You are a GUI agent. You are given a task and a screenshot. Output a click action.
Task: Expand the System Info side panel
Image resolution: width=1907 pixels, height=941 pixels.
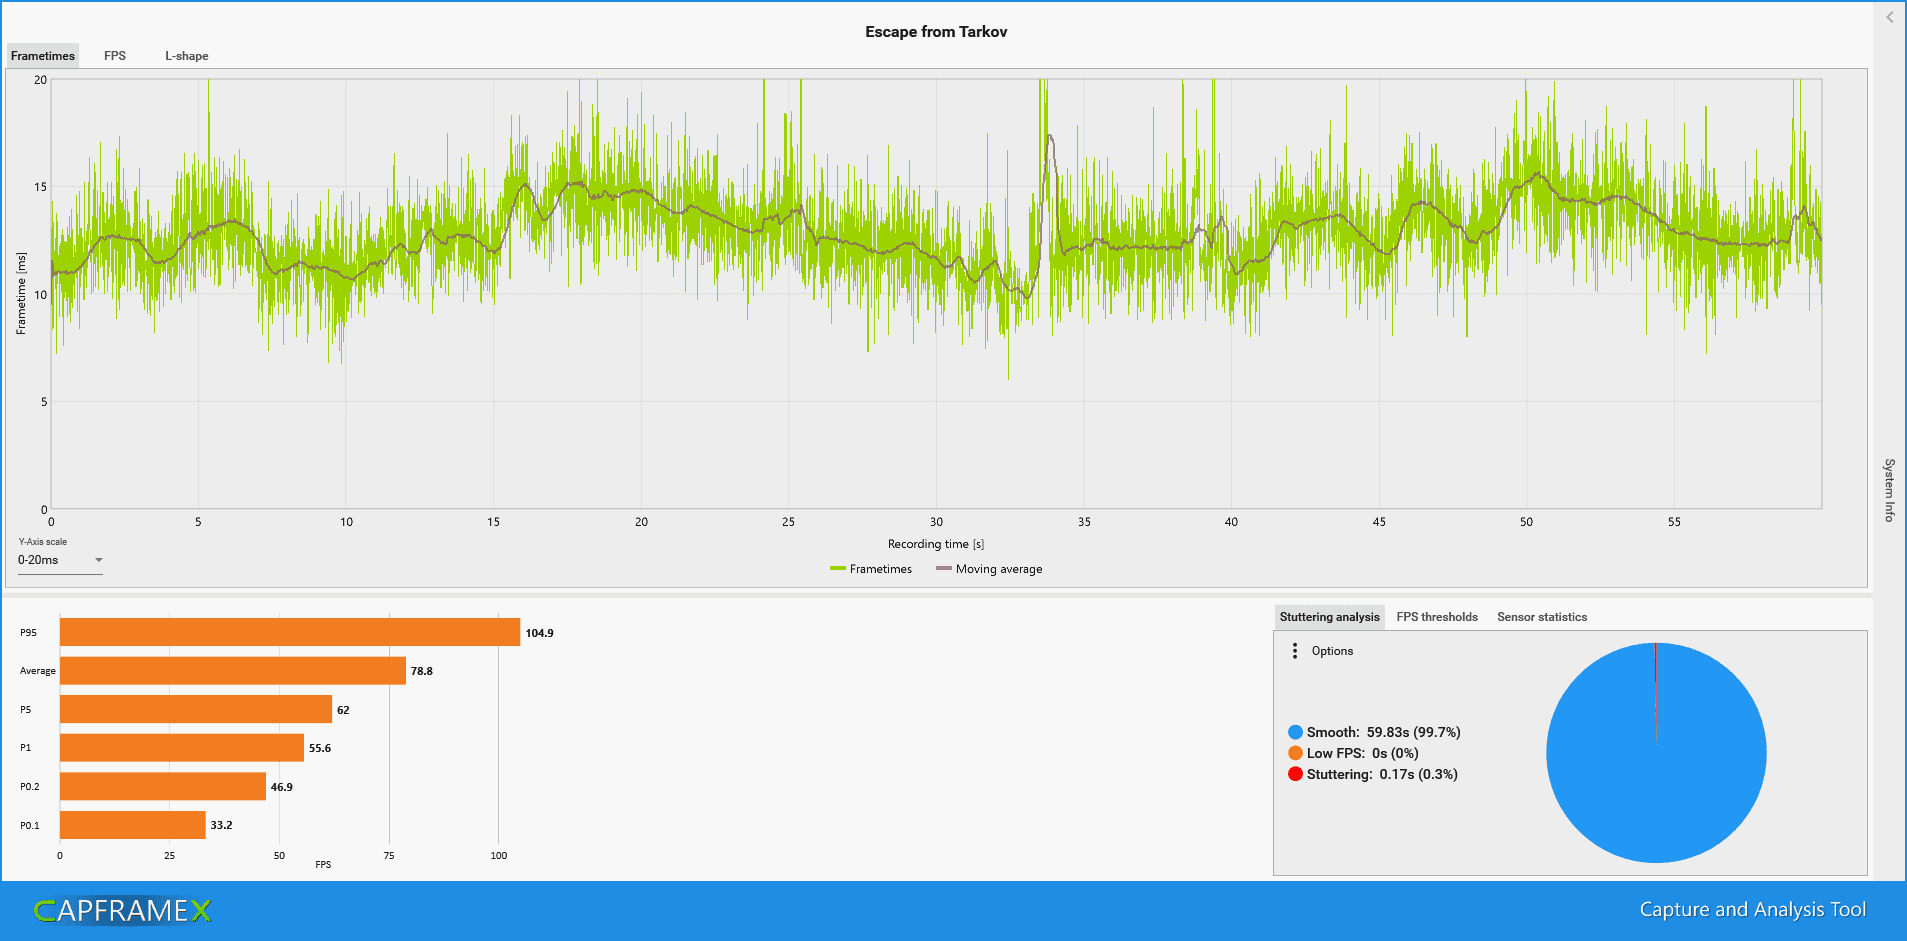(x=1889, y=490)
